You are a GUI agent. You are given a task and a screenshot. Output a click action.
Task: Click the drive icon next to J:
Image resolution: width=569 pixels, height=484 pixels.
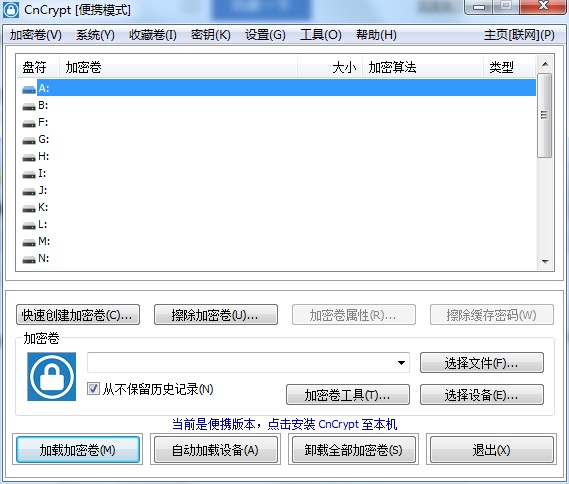click(x=29, y=192)
